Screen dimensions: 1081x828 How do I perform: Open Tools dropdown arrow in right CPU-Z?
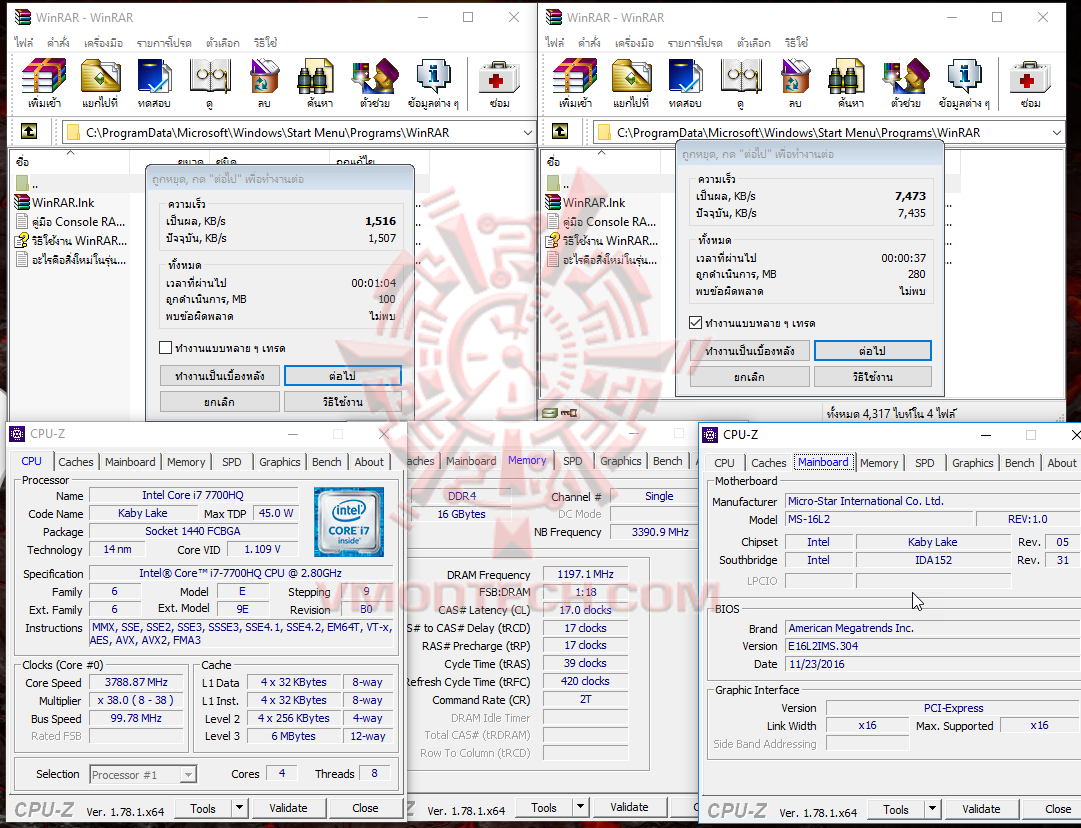click(932, 809)
